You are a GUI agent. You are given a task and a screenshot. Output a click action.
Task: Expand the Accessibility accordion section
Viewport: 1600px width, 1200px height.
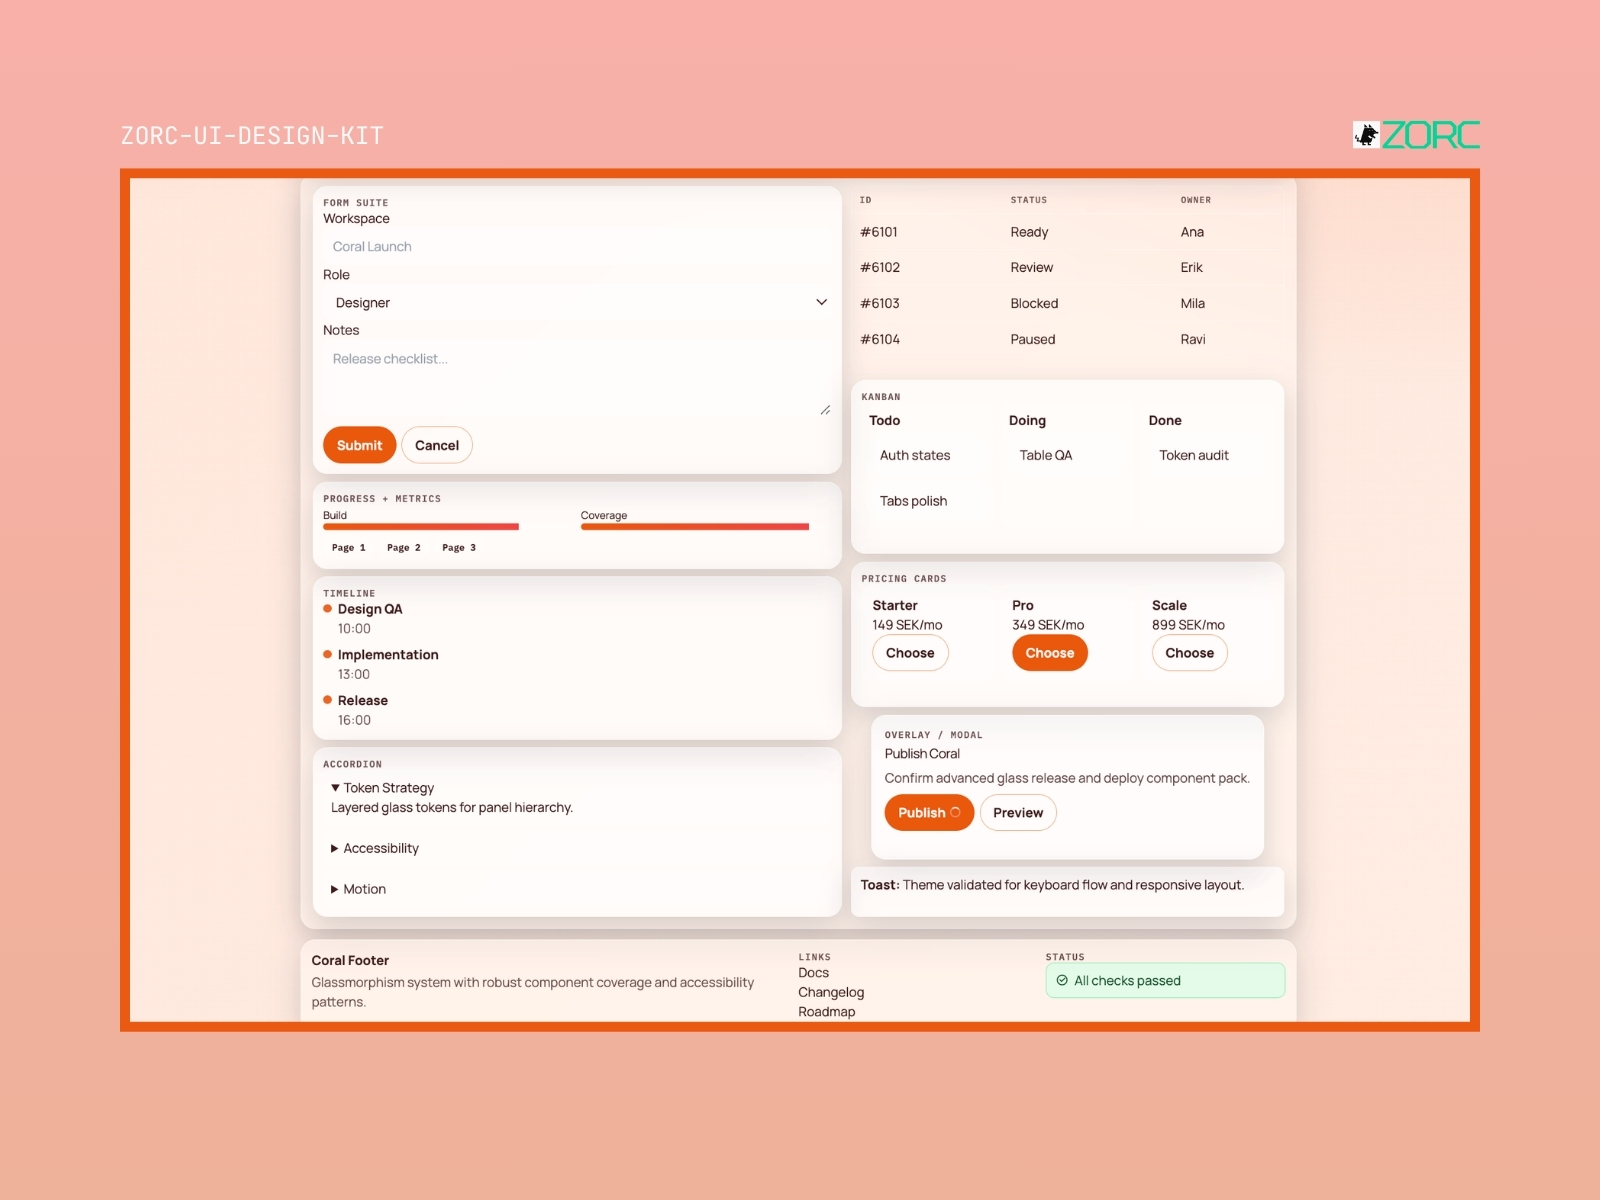click(375, 848)
